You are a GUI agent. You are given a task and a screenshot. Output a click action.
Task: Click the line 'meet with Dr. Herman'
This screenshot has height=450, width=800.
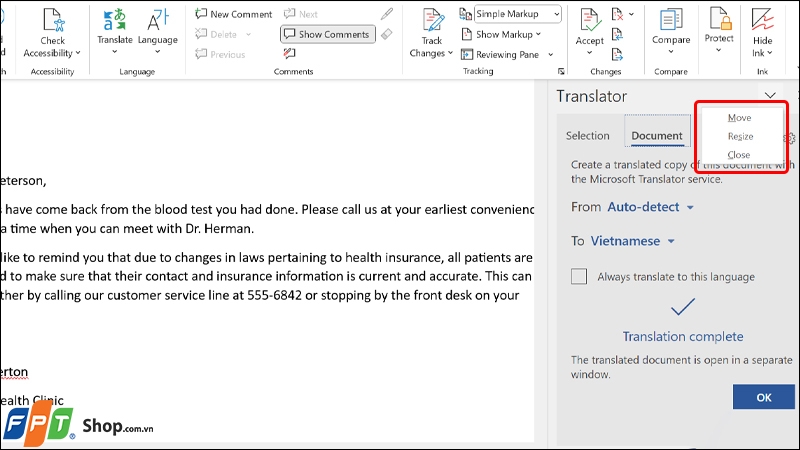[127, 229]
